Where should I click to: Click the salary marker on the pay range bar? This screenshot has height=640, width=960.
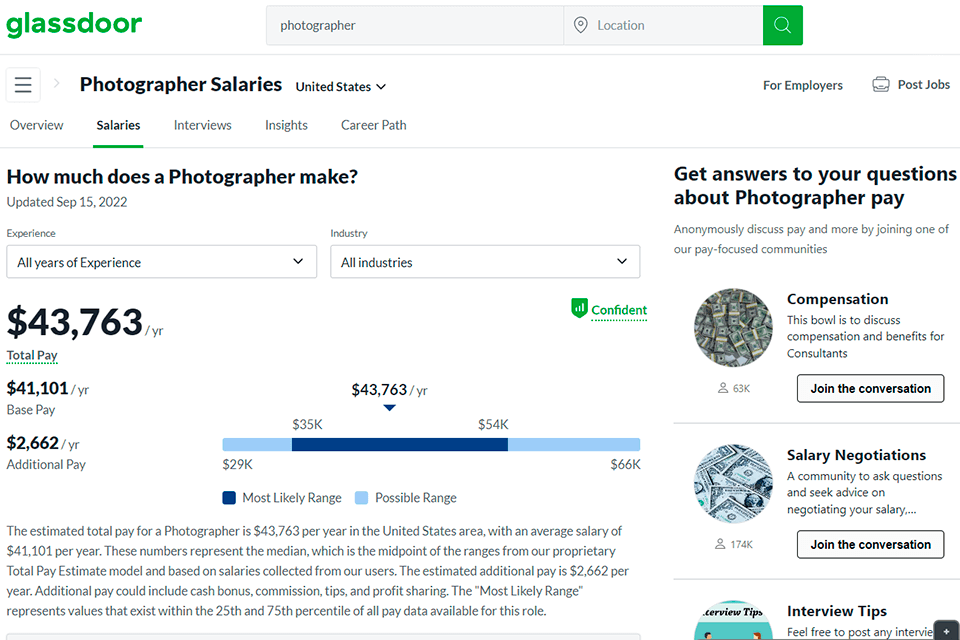tap(388, 407)
